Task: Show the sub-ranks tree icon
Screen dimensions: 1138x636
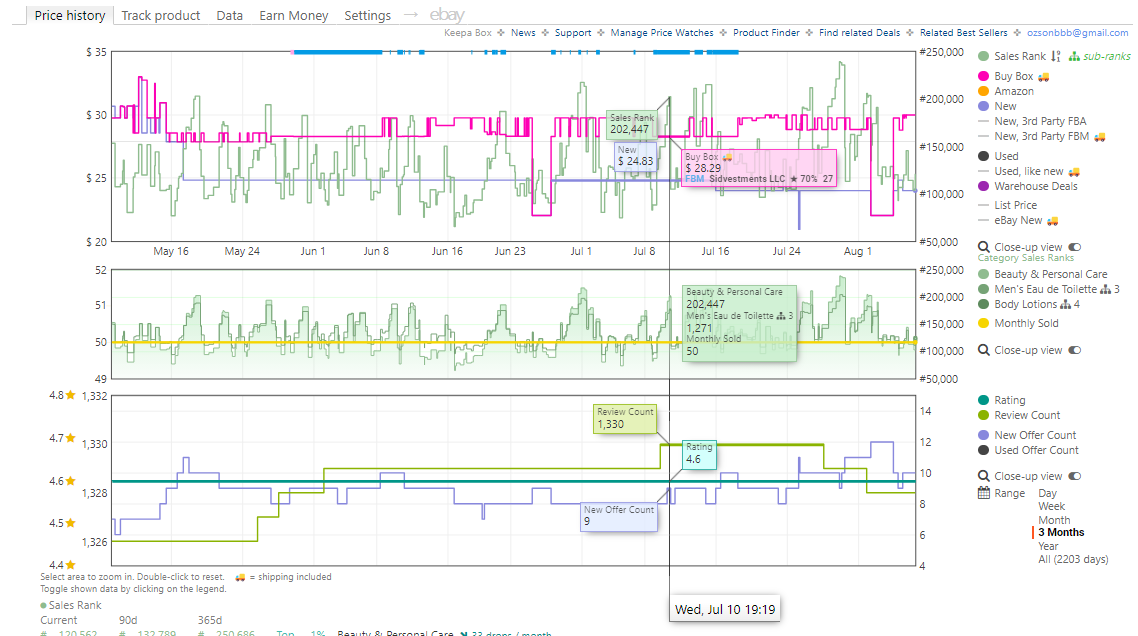Action: (1073, 56)
